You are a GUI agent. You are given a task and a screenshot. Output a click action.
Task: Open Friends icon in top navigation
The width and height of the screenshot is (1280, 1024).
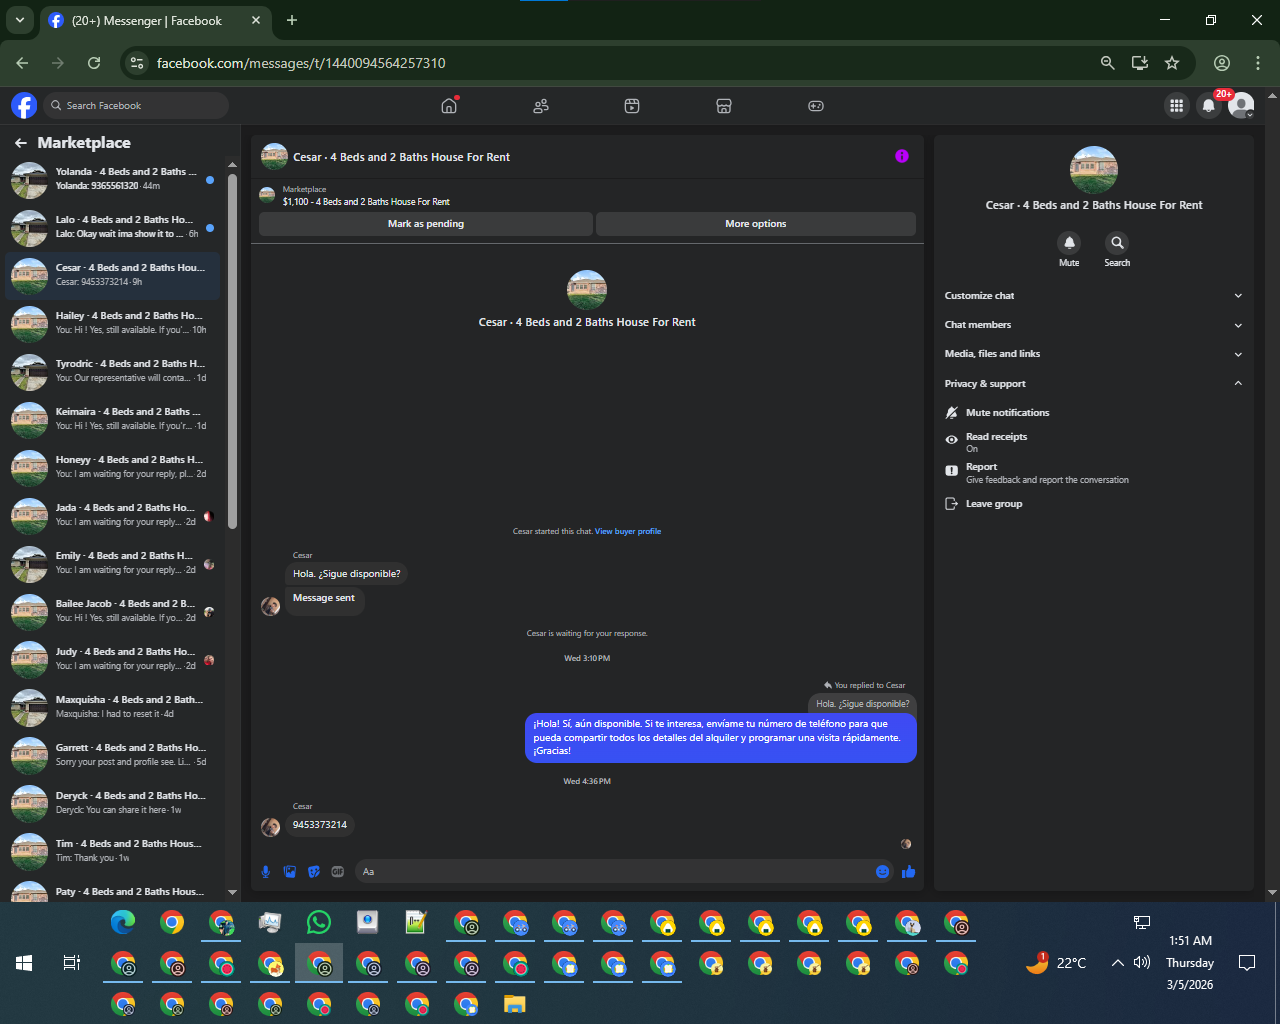click(541, 105)
